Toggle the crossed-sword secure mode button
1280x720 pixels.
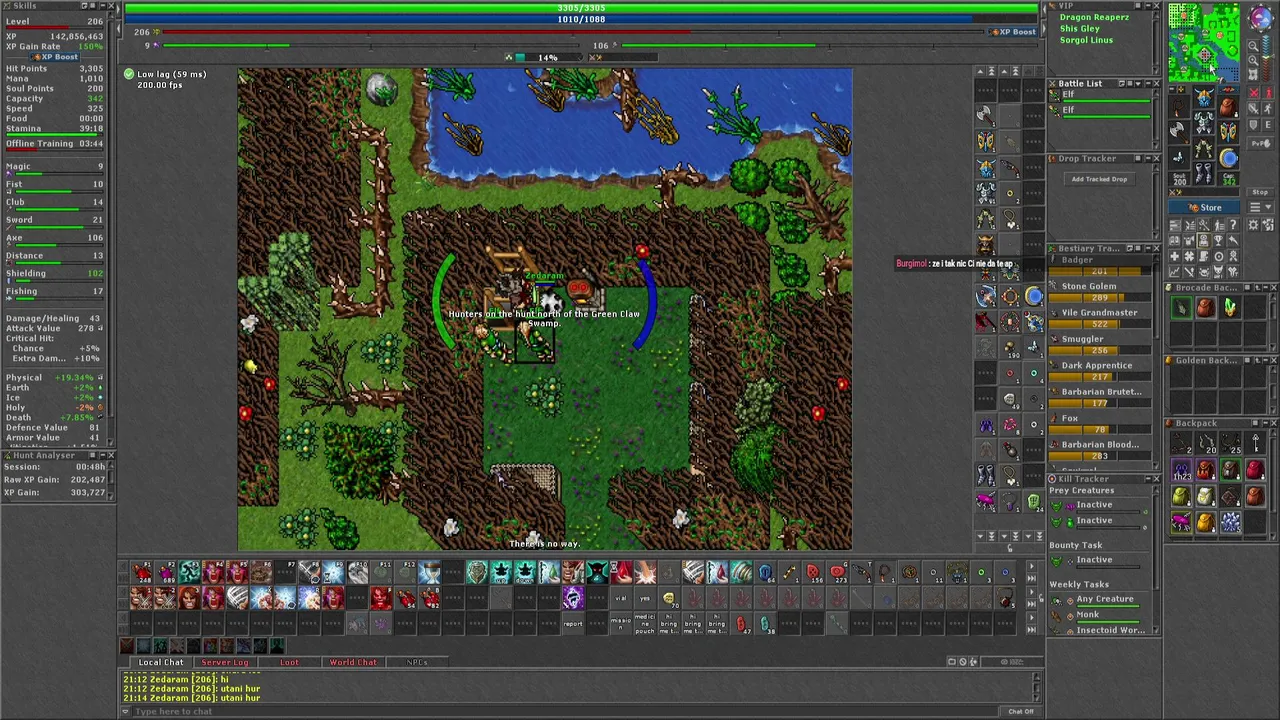point(1253,108)
